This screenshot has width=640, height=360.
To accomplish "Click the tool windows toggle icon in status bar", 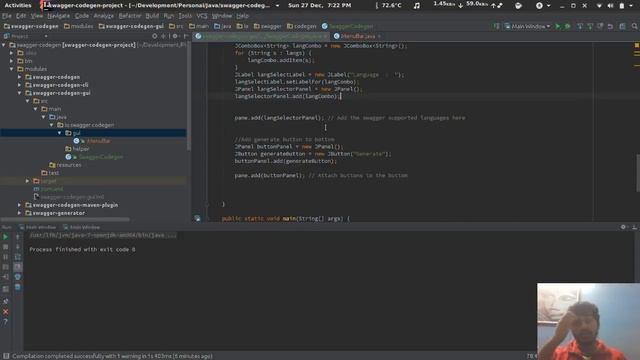I will (x=6, y=356).
